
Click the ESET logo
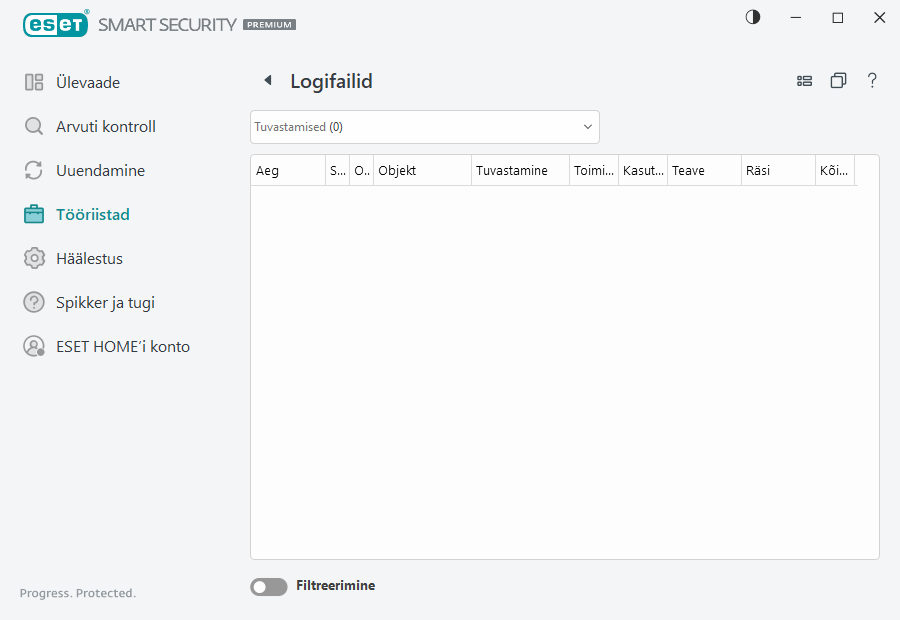click(55, 23)
